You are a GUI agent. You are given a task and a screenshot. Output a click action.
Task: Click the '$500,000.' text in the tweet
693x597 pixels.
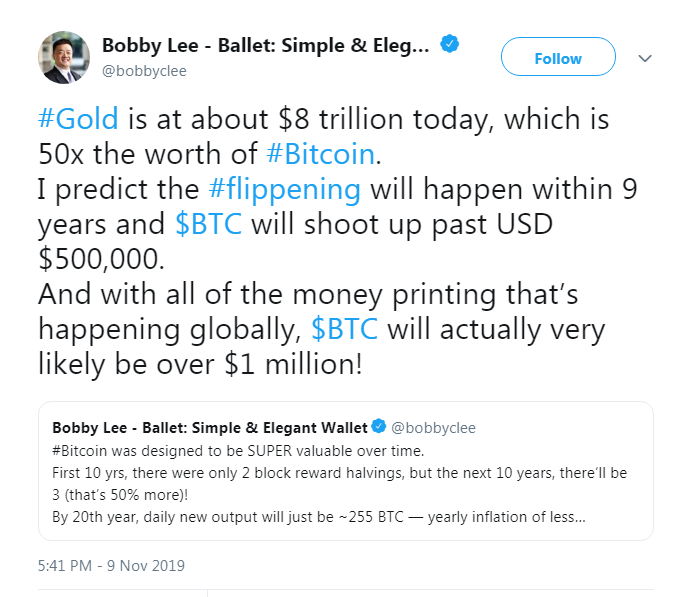click(x=101, y=259)
